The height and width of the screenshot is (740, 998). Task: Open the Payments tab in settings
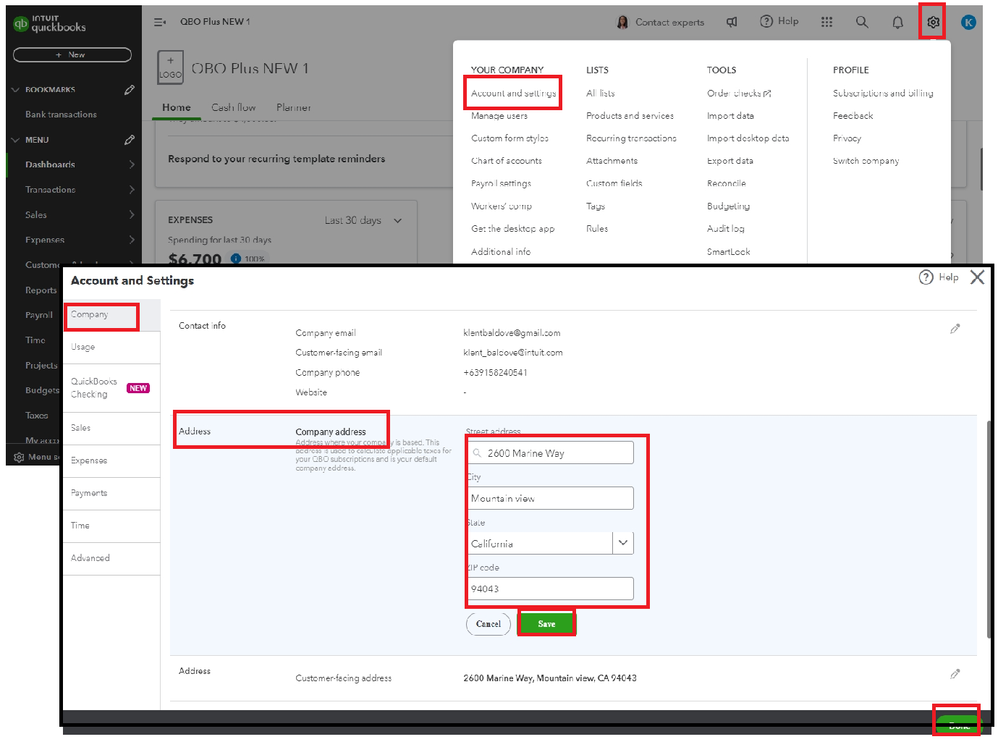(x=112, y=493)
